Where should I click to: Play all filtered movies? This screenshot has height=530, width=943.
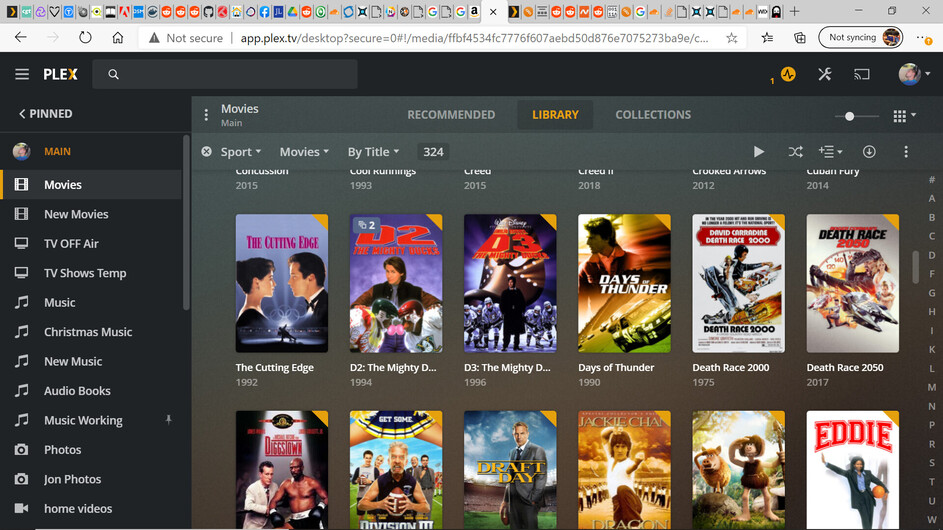[759, 152]
